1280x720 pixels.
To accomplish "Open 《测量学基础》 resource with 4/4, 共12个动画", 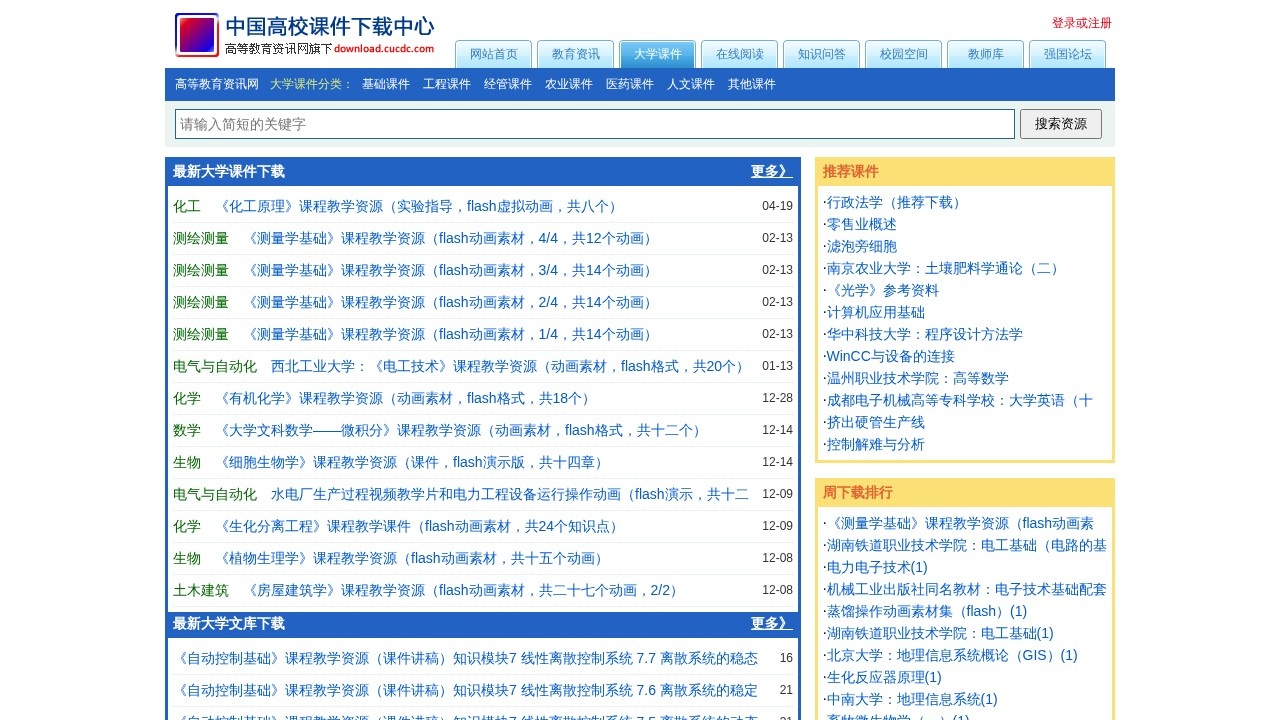I will pyautogui.click(x=450, y=238).
